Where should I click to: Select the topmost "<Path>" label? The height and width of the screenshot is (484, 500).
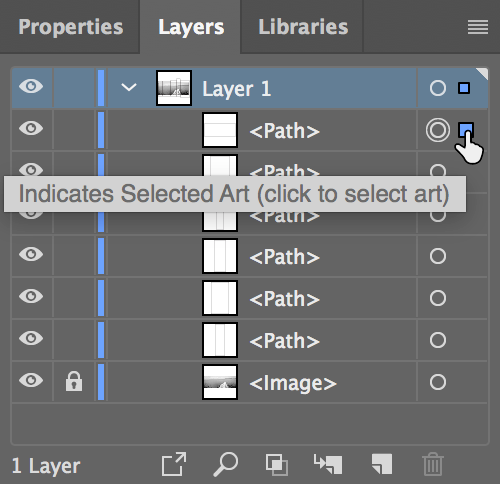coord(285,131)
